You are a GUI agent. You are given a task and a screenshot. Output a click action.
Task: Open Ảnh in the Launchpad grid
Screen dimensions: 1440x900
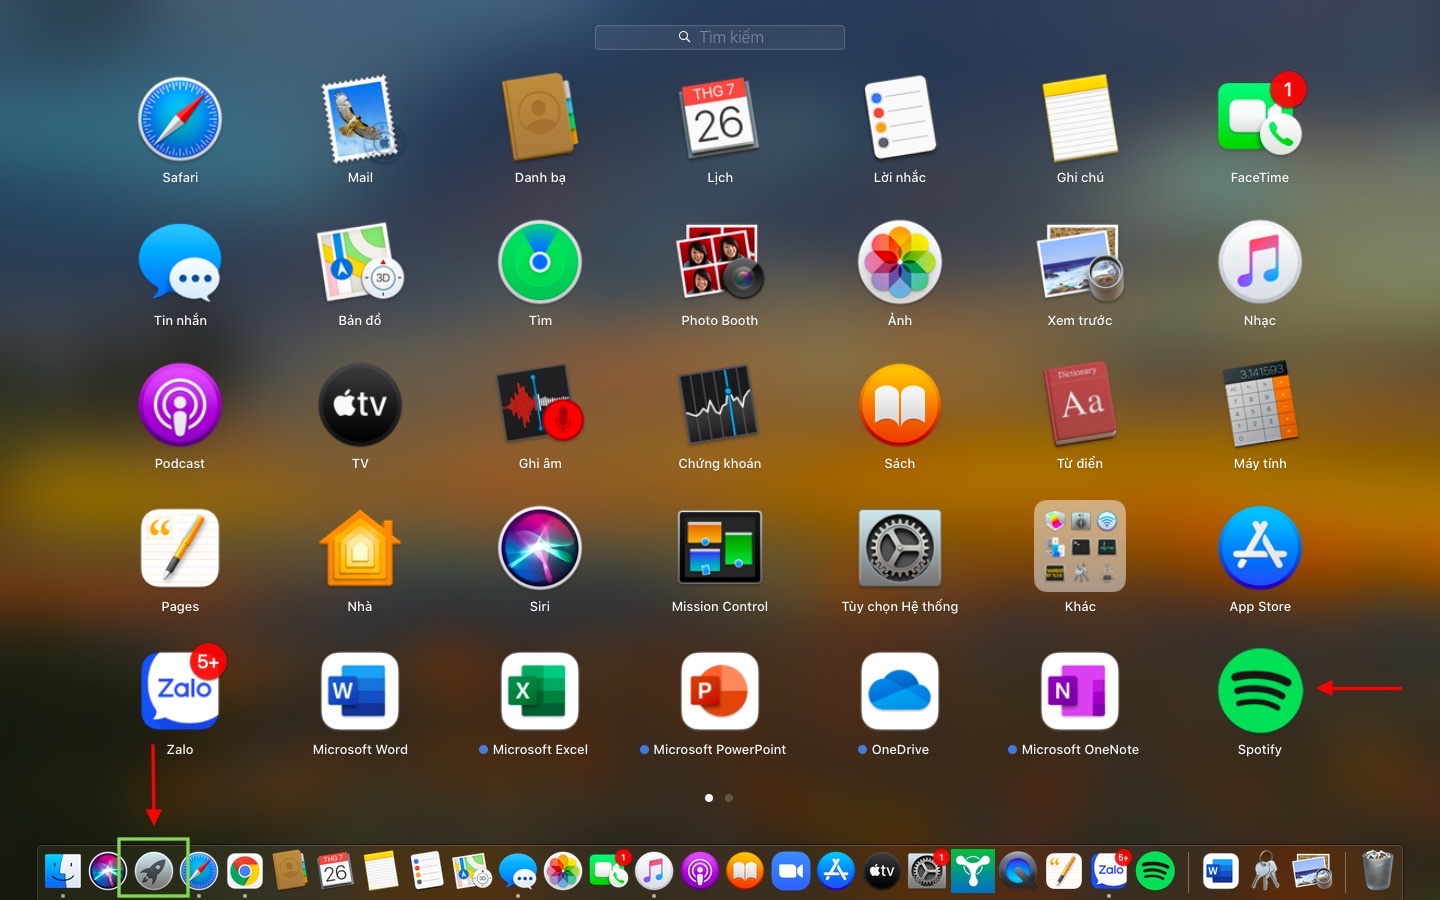(x=900, y=262)
